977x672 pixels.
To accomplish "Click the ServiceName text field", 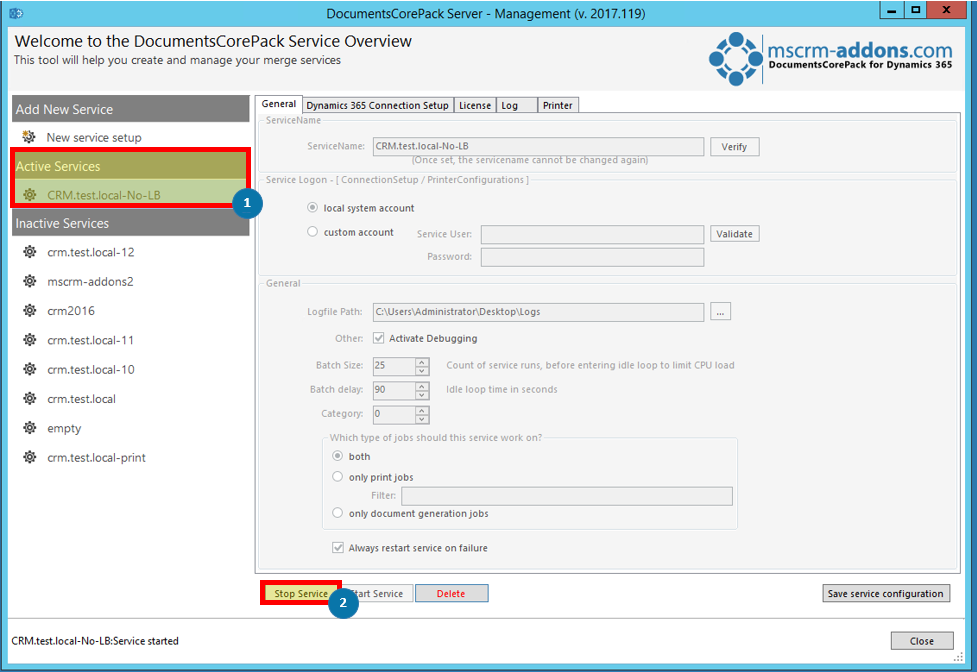I will click(x=538, y=146).
